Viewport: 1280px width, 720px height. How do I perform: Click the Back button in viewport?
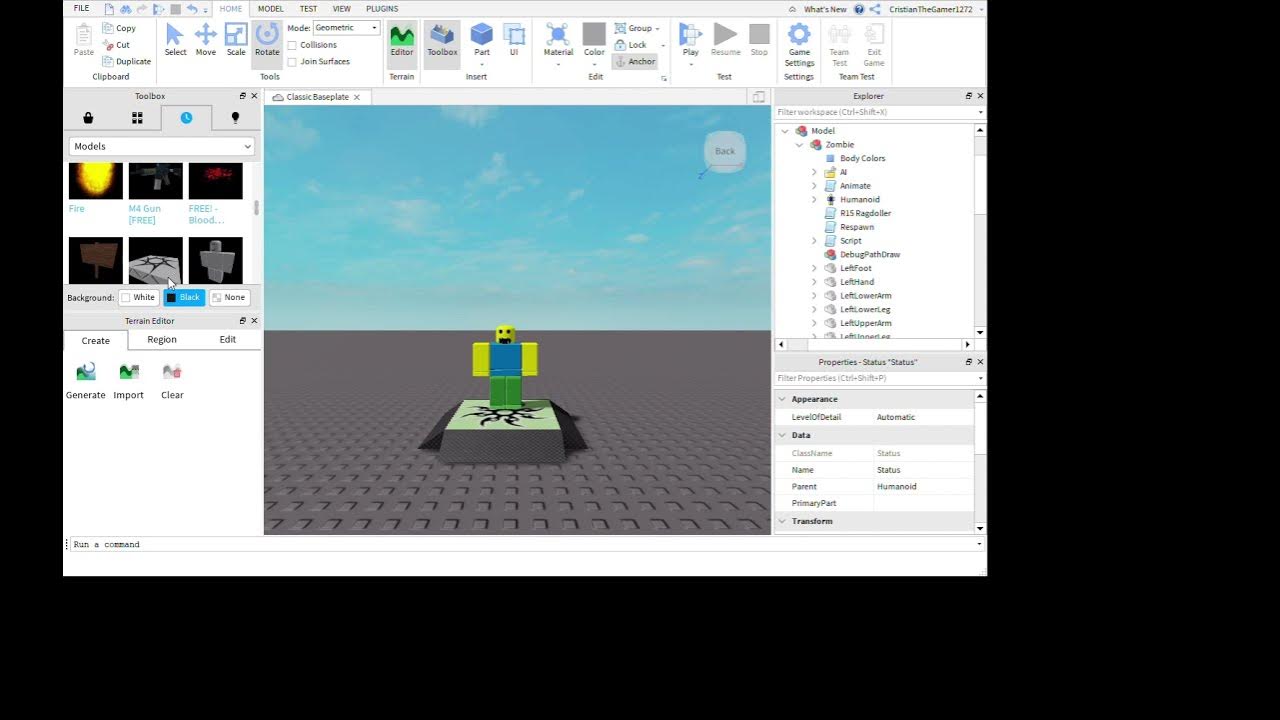pyautogui.click(x=725, y=151)
